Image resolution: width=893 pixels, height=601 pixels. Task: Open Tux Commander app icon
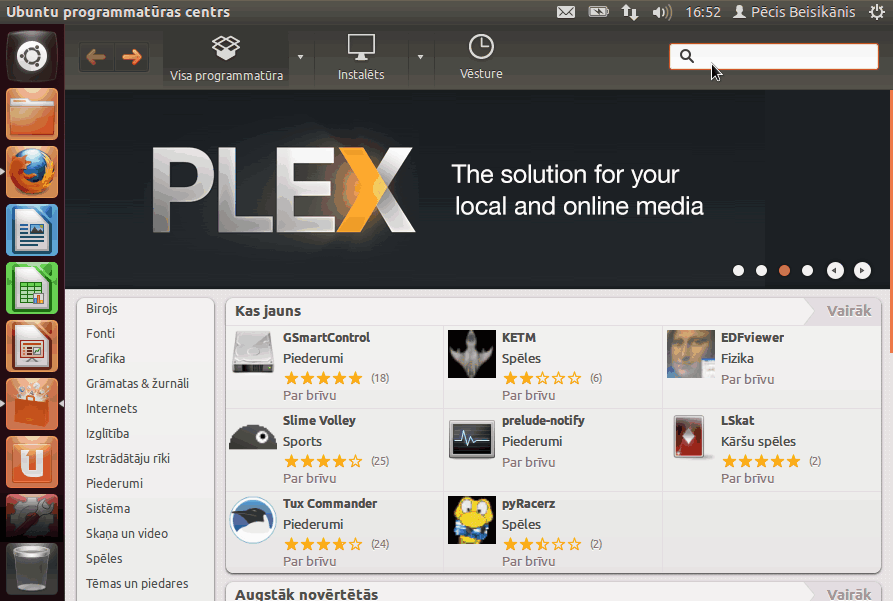pyautogui.click(x=253, y=520)
